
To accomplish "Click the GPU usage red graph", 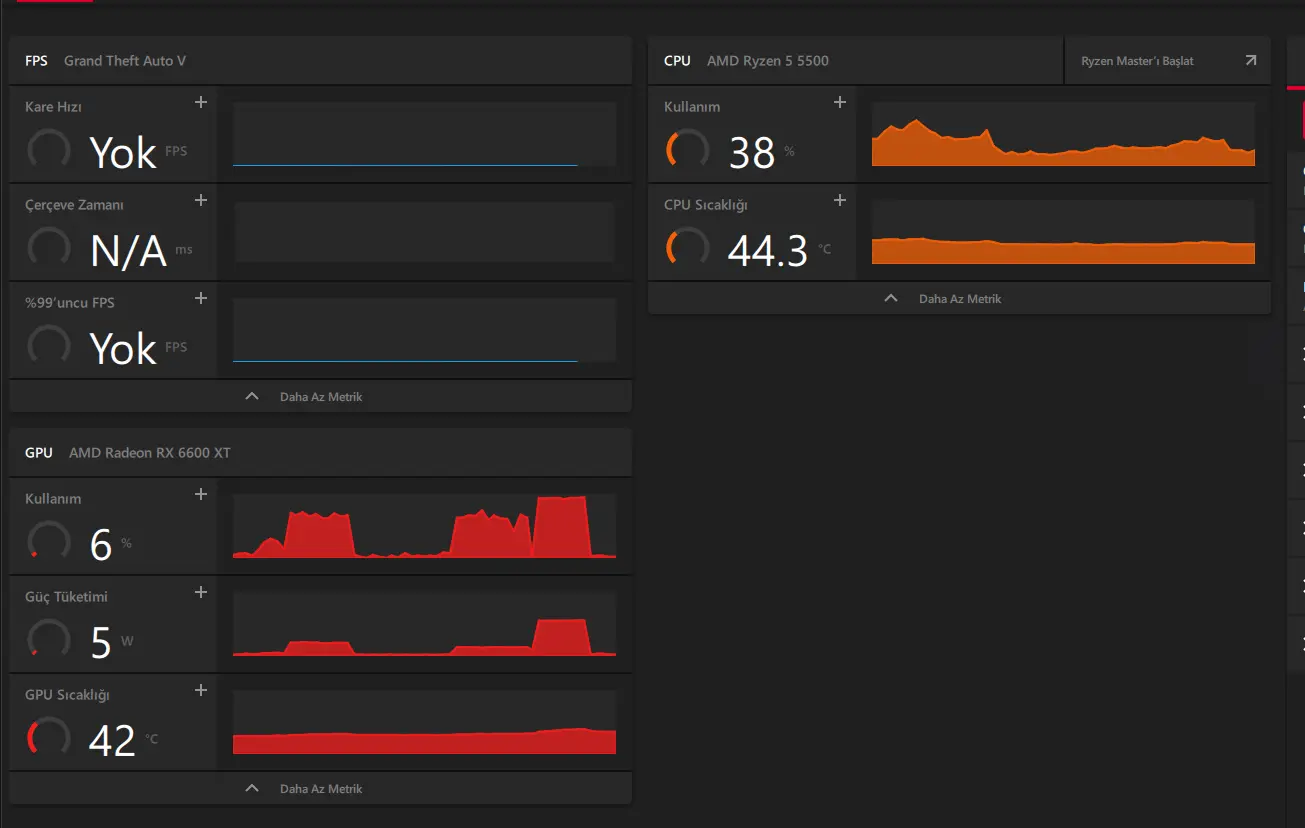I will pos(424,526).
